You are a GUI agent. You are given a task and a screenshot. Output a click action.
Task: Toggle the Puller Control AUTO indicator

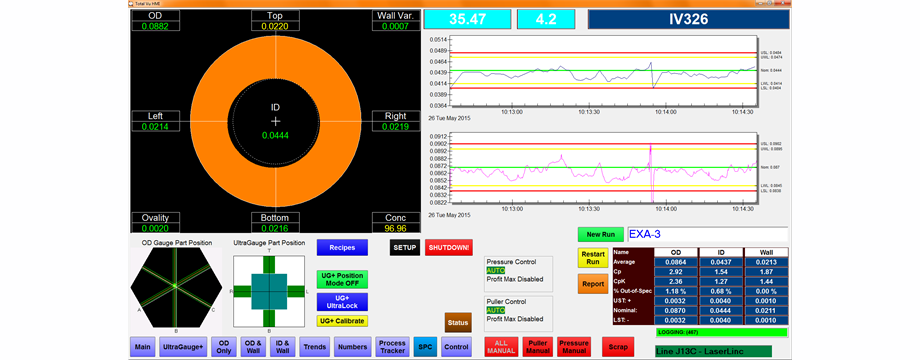[x=496, y=310]
